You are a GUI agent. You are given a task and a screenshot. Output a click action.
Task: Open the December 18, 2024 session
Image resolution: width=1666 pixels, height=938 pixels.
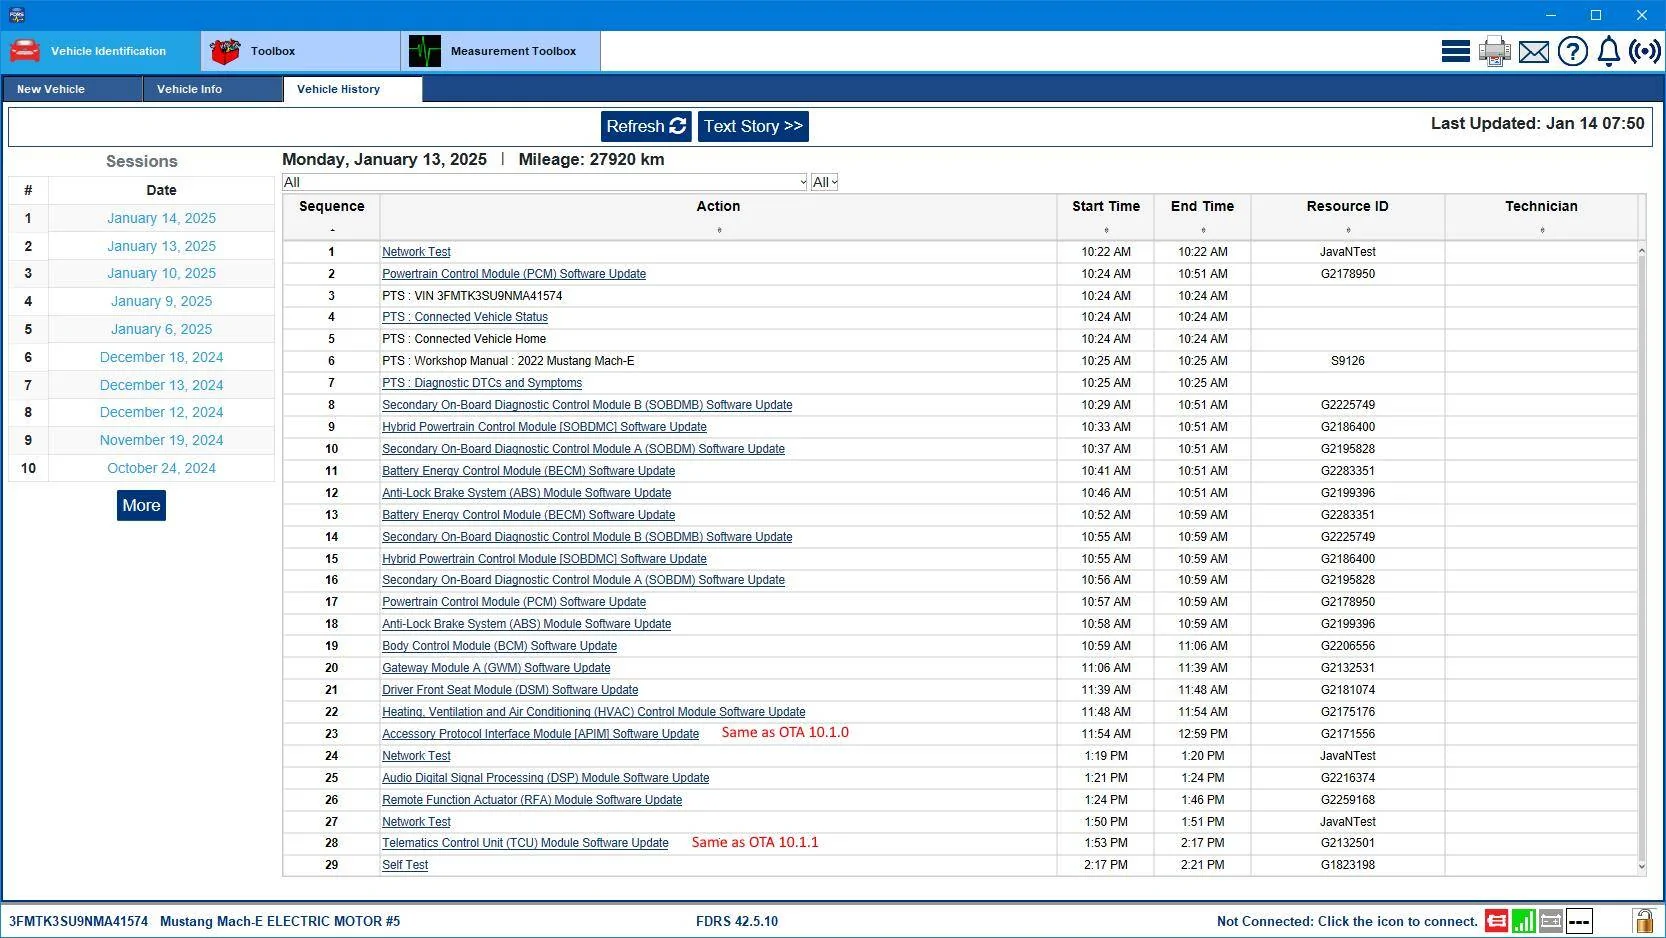coord(161,357)
